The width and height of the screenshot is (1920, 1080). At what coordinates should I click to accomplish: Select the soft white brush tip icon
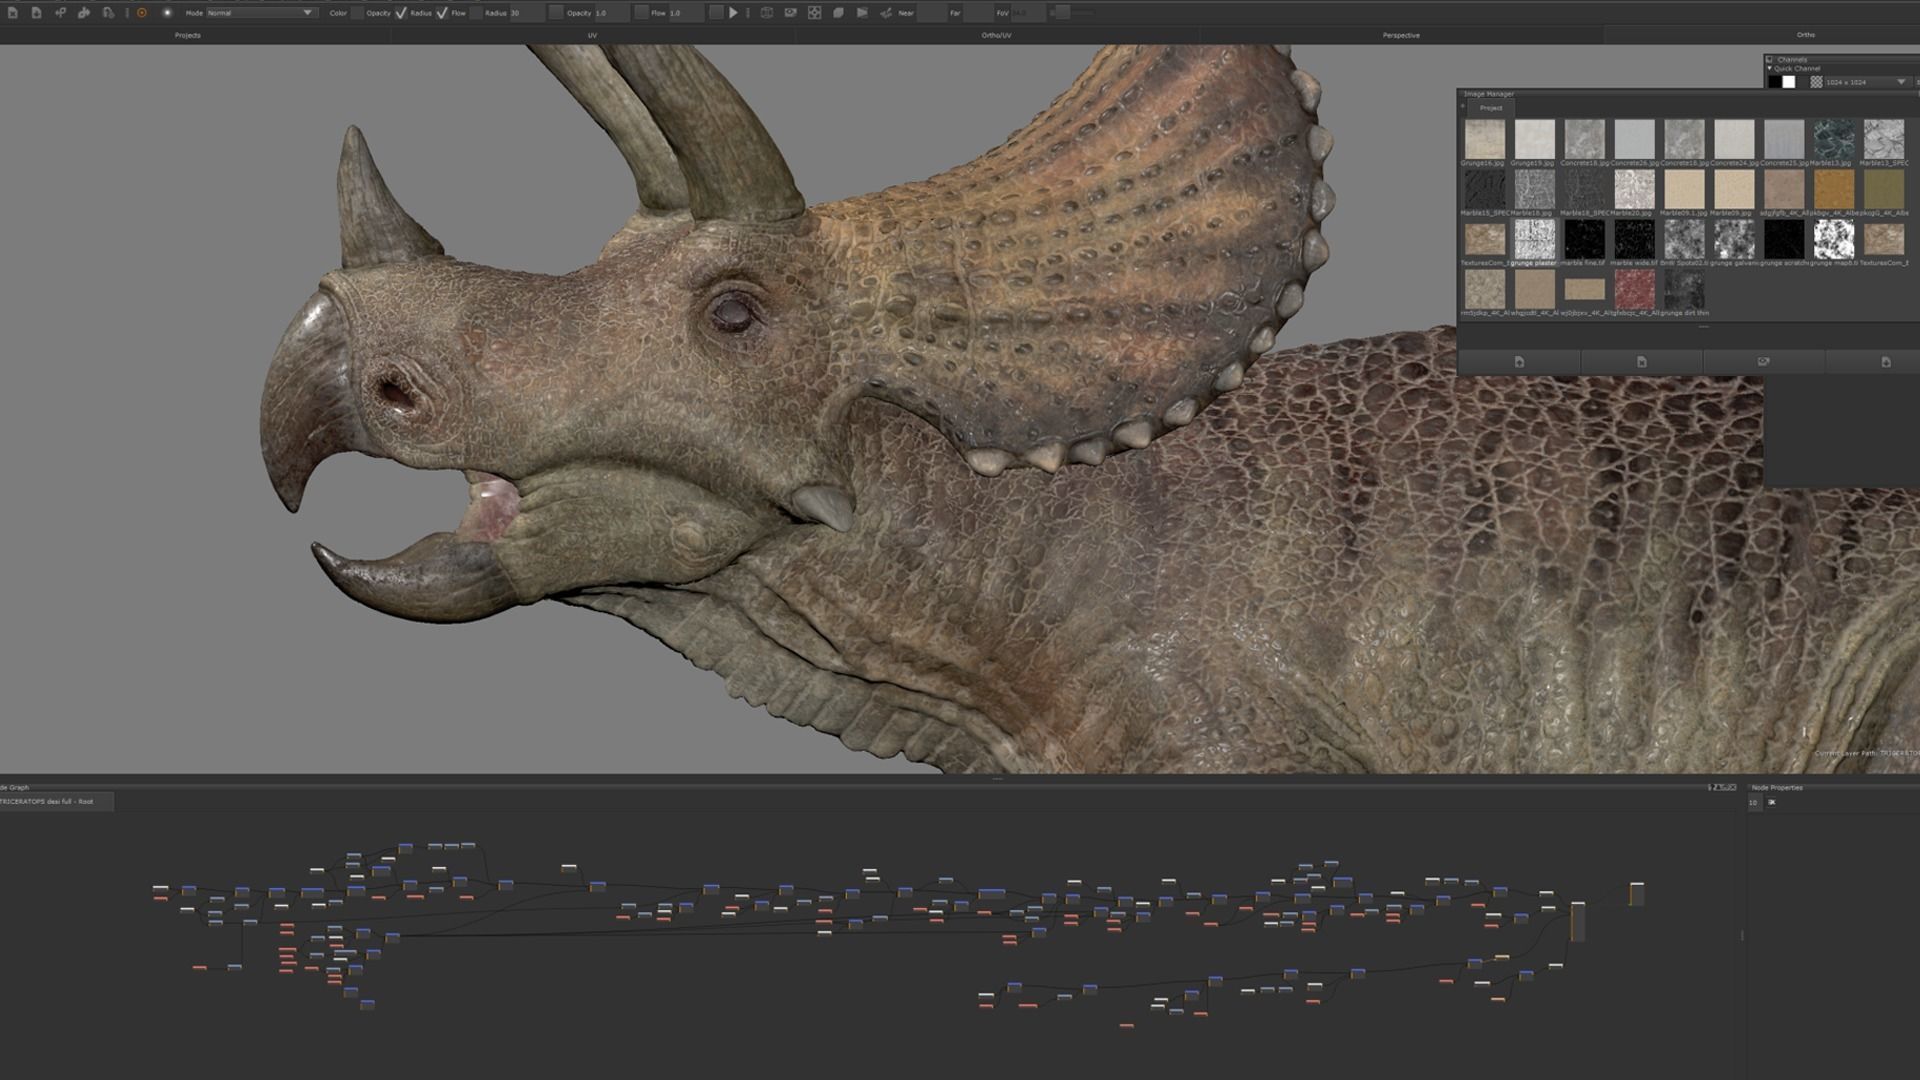[167, 13]
